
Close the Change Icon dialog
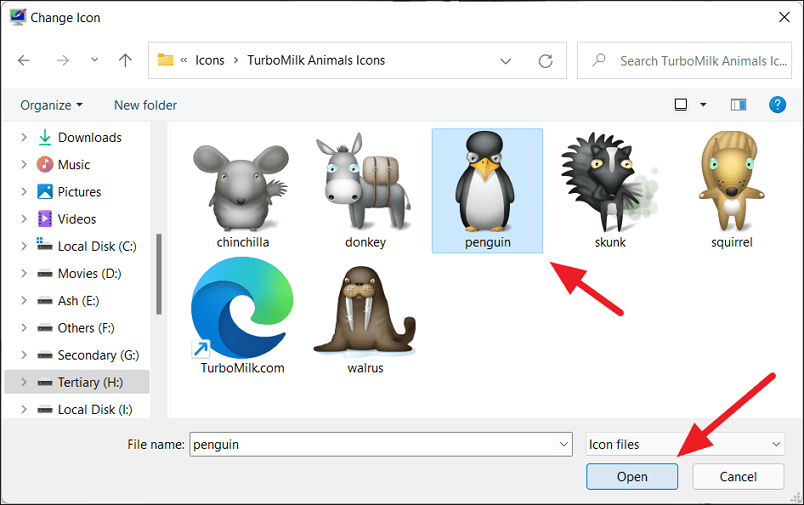pos(784,17)
